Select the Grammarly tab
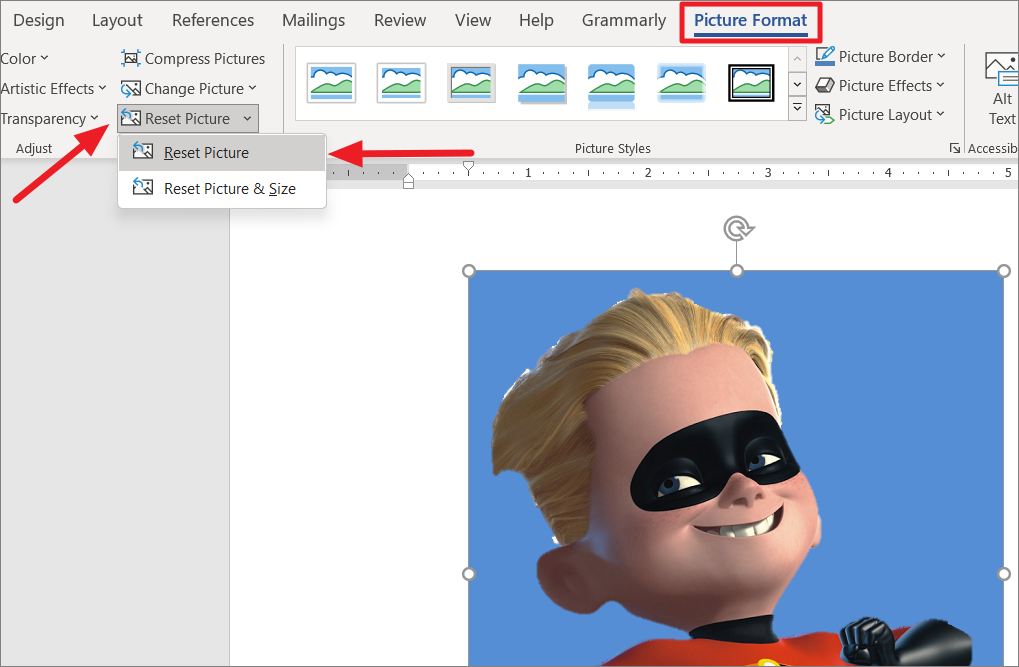 (x=624, y=21)
